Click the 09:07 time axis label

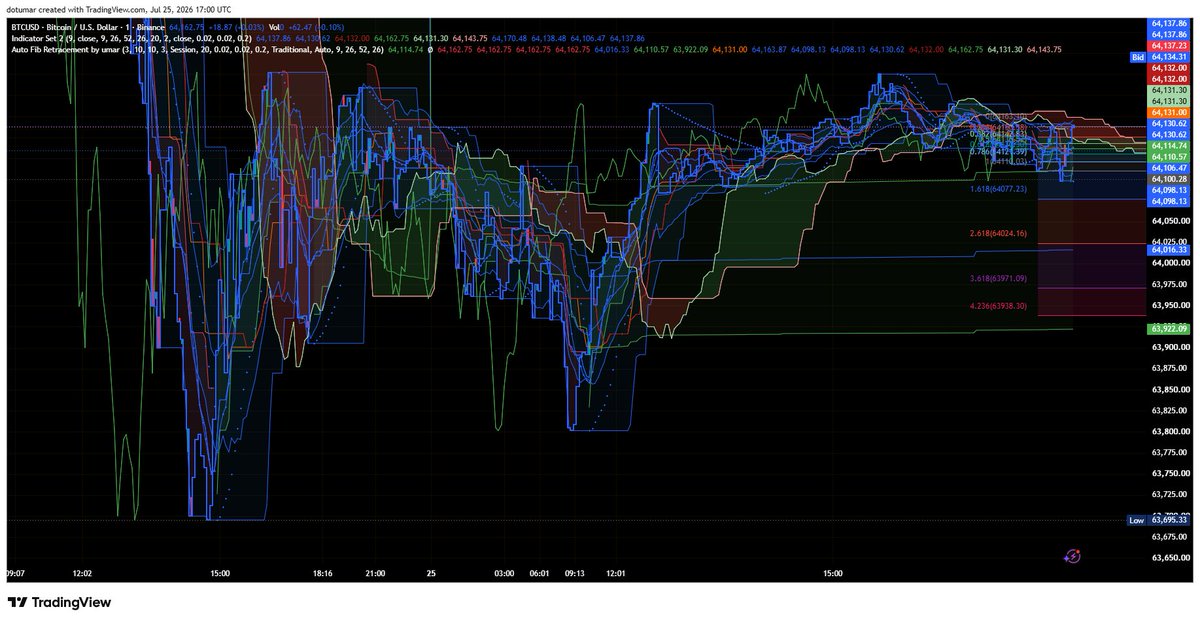pyautogui.click(x=14, y=574)
